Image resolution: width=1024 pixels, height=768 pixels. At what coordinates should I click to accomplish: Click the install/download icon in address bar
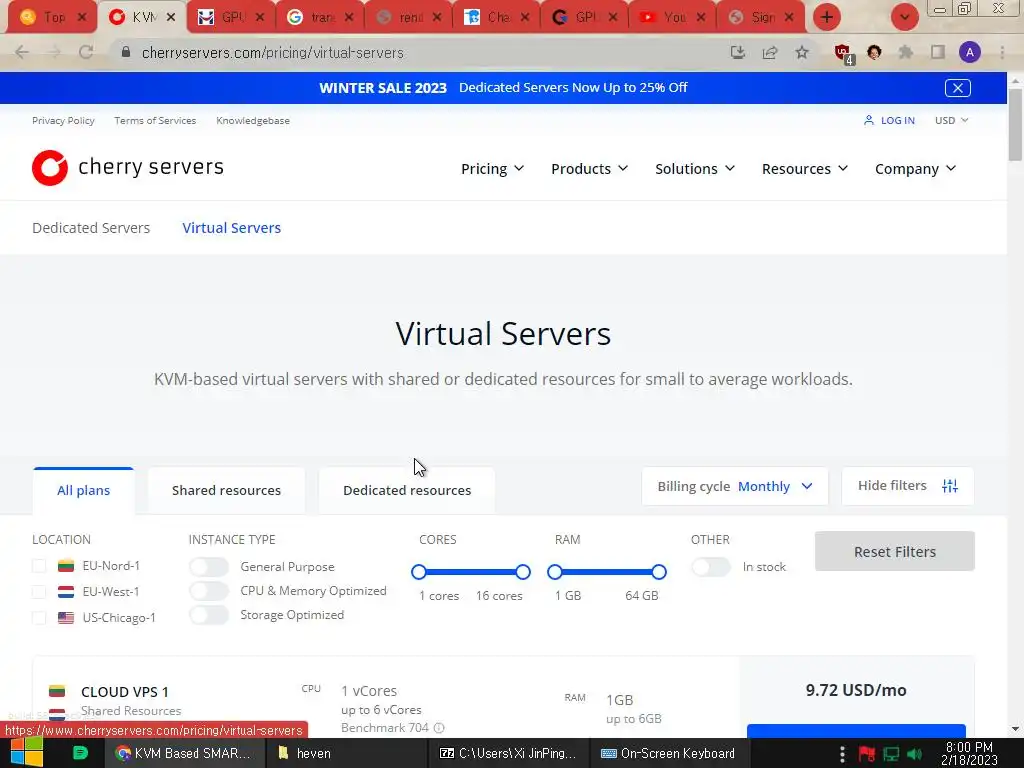click(x=738, y=52)
